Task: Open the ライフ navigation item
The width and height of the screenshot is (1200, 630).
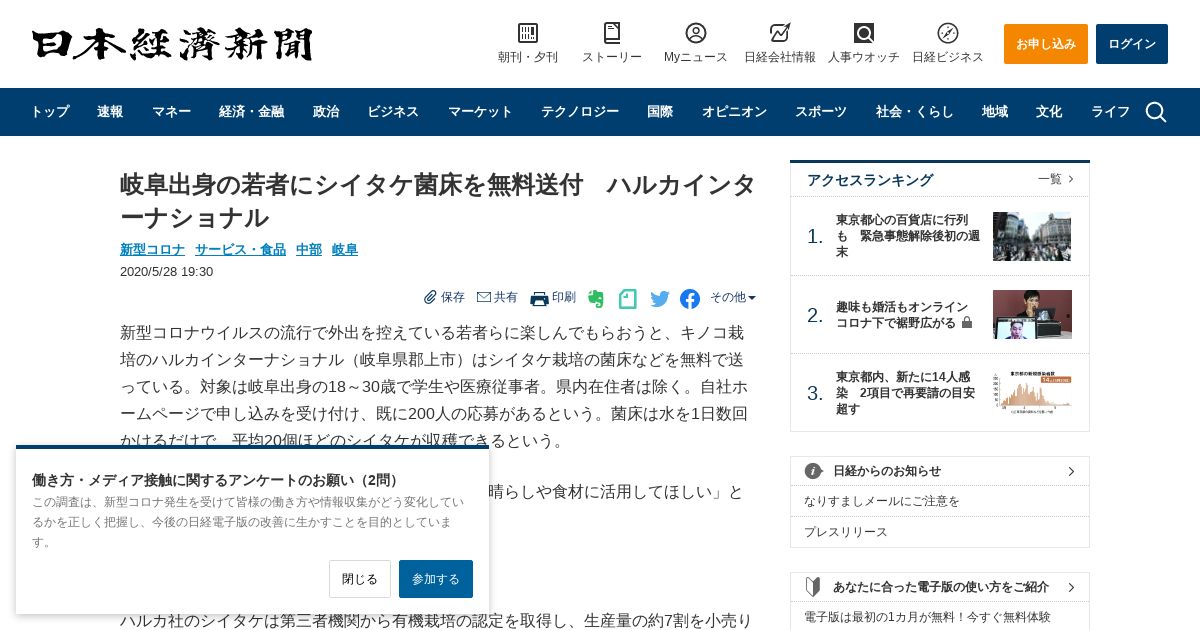Action: click(1110, 112)
